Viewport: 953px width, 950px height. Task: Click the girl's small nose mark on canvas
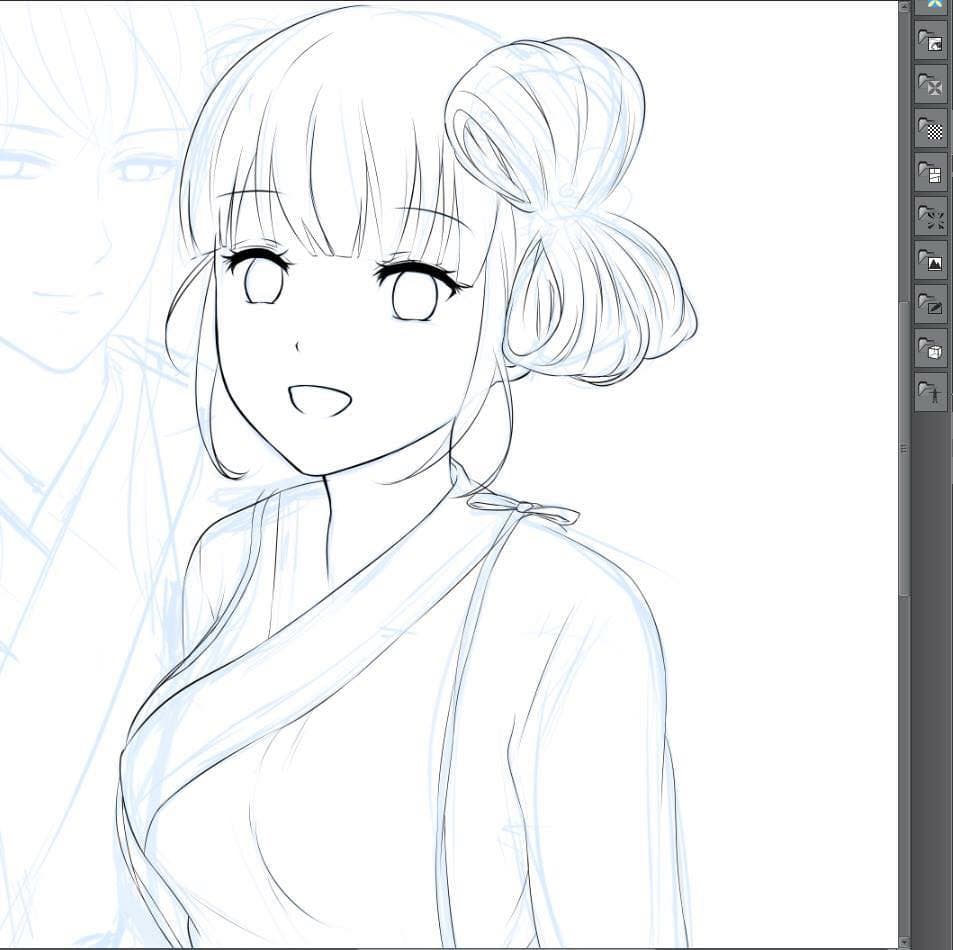pyautogui.click(x=297, y=347)
